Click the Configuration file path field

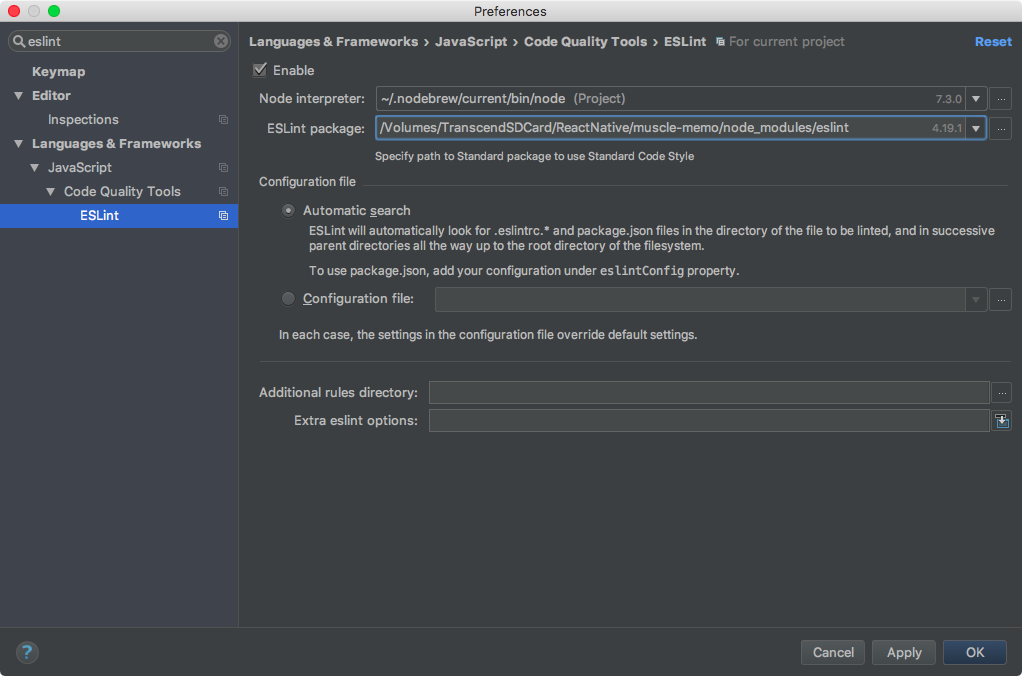(700, 300)
